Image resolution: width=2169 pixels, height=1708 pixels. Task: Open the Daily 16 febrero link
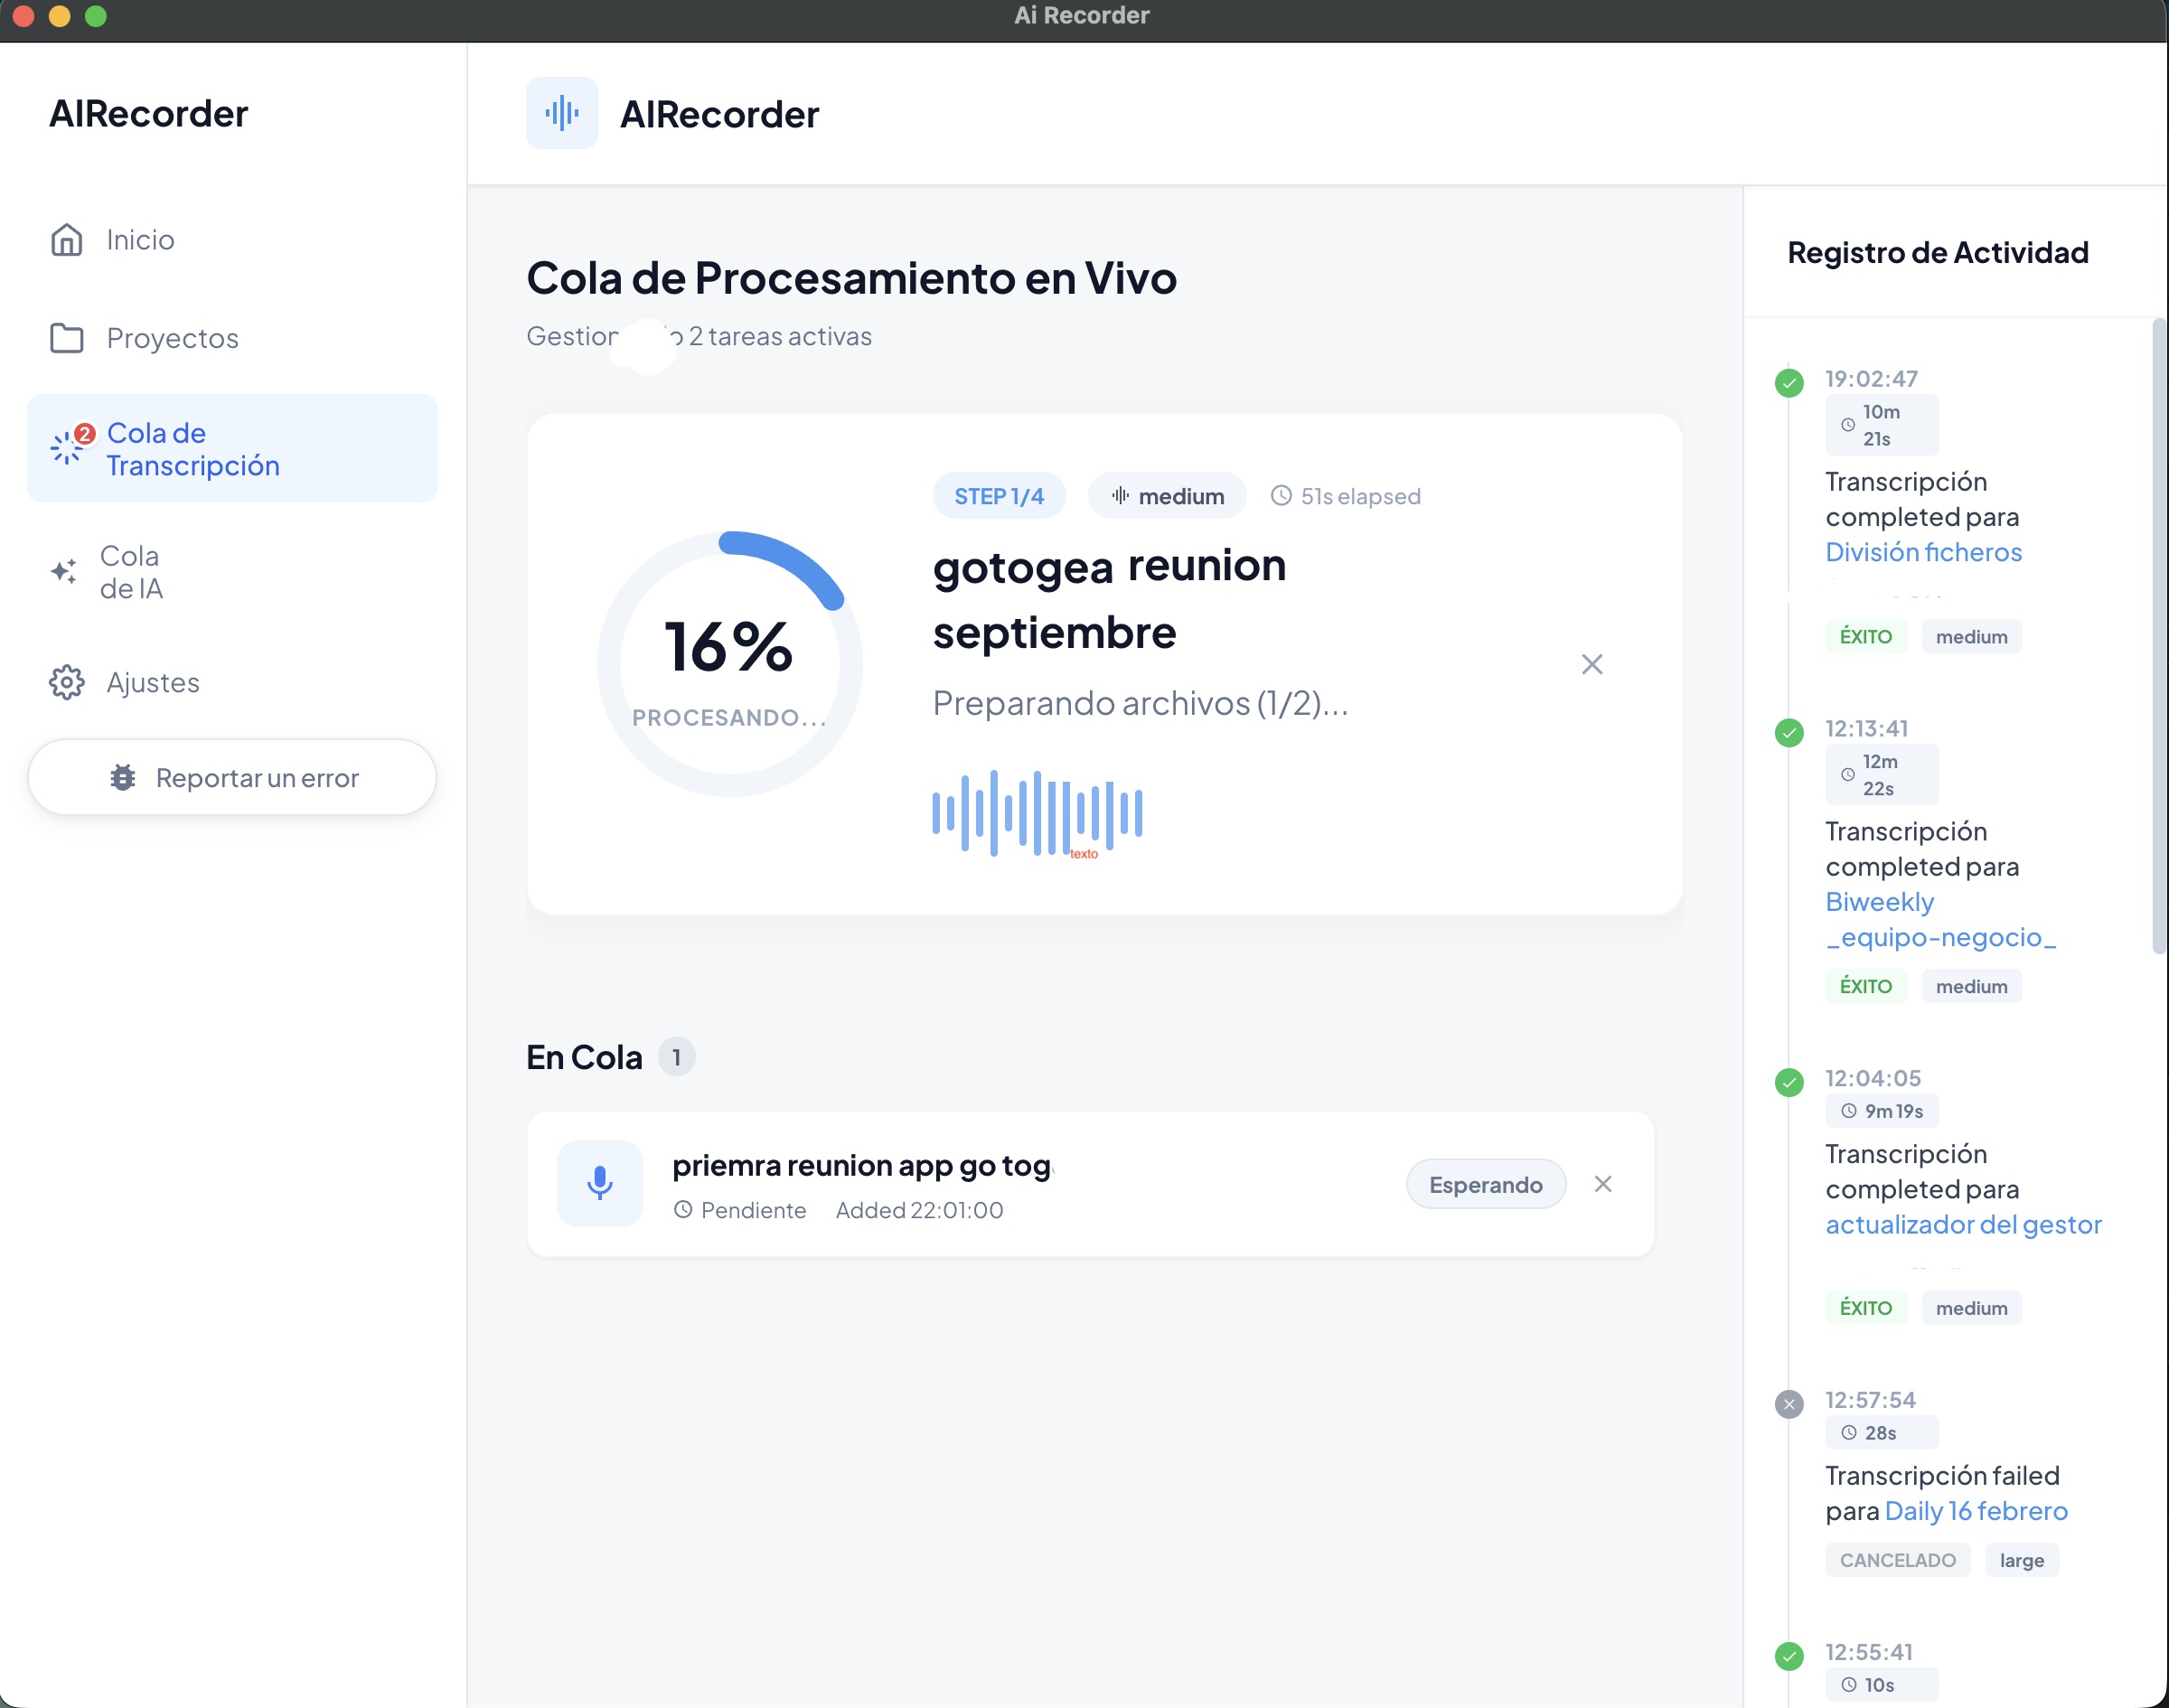point(1976,1510)
